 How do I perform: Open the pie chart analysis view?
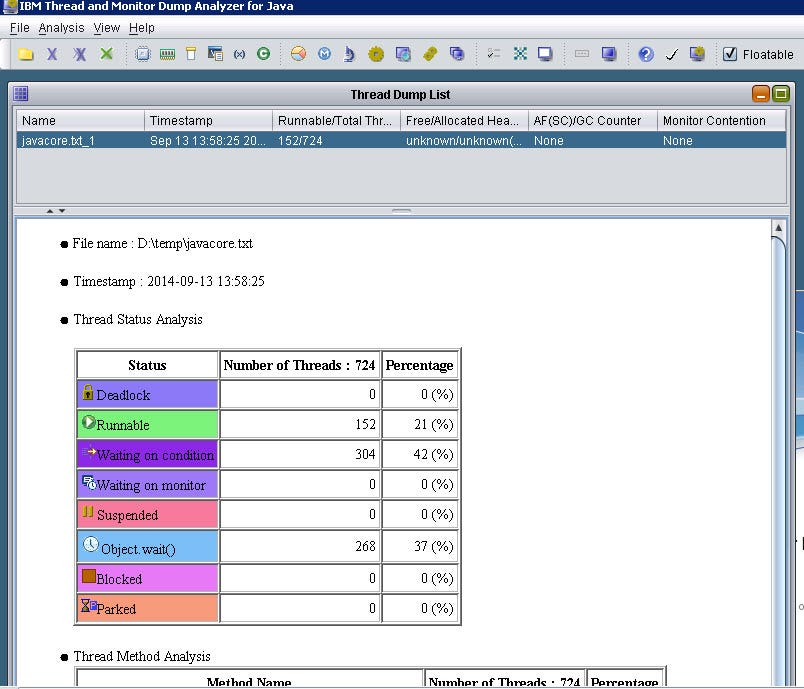coord(297,54)
